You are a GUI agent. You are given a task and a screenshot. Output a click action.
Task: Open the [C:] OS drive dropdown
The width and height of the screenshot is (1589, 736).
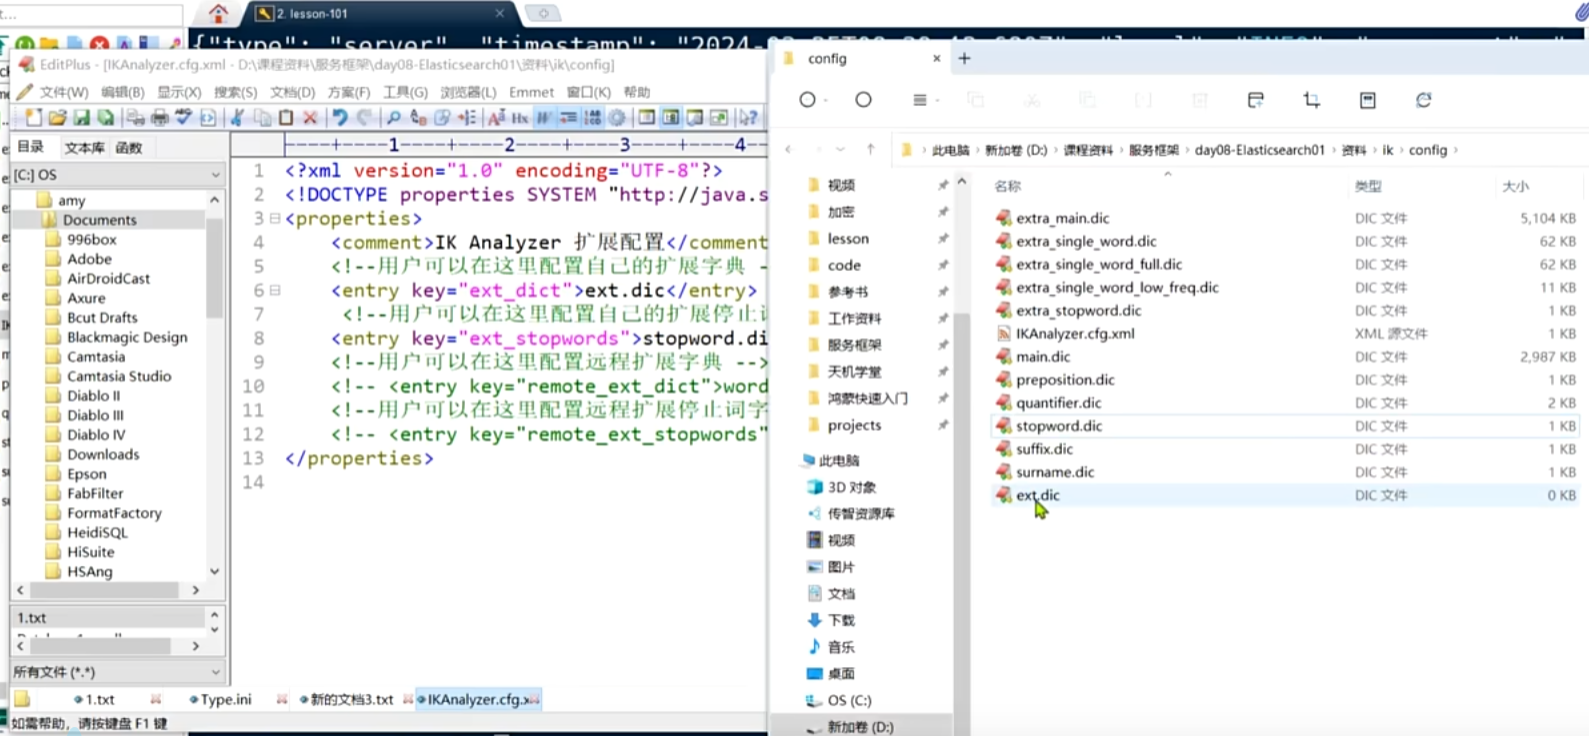(x=215, y=174)
